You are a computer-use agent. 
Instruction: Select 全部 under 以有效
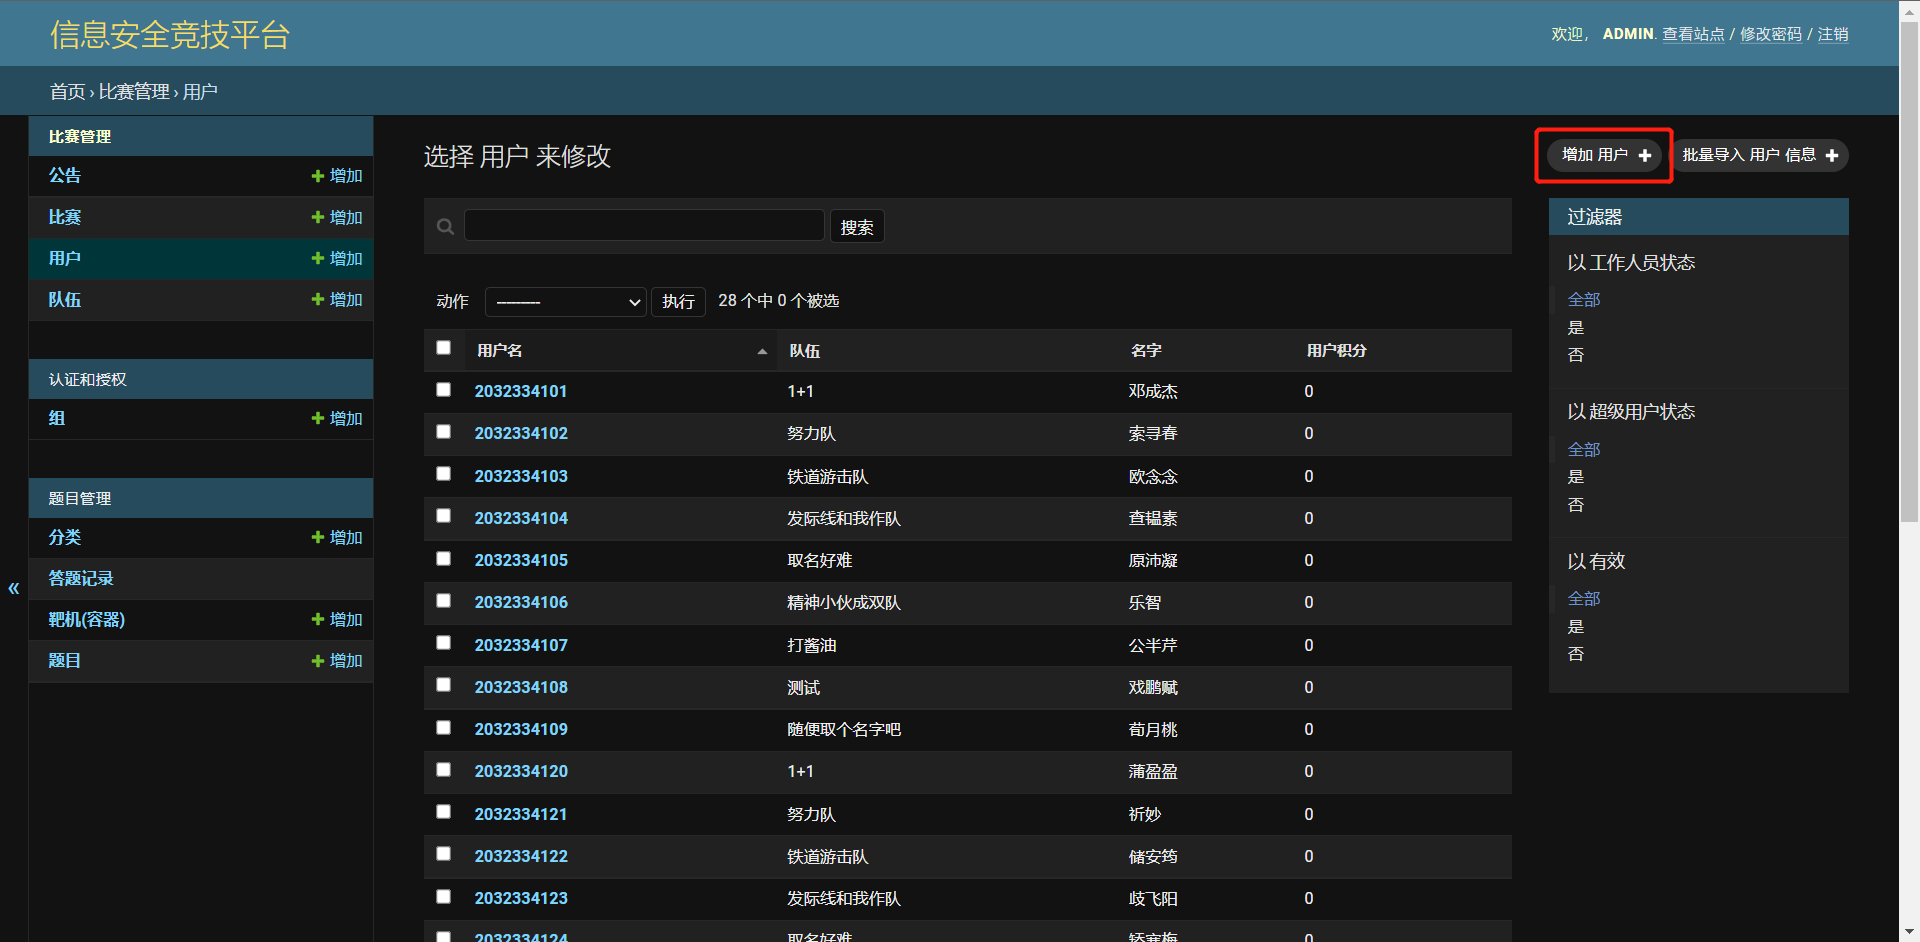pos(1584,598)
